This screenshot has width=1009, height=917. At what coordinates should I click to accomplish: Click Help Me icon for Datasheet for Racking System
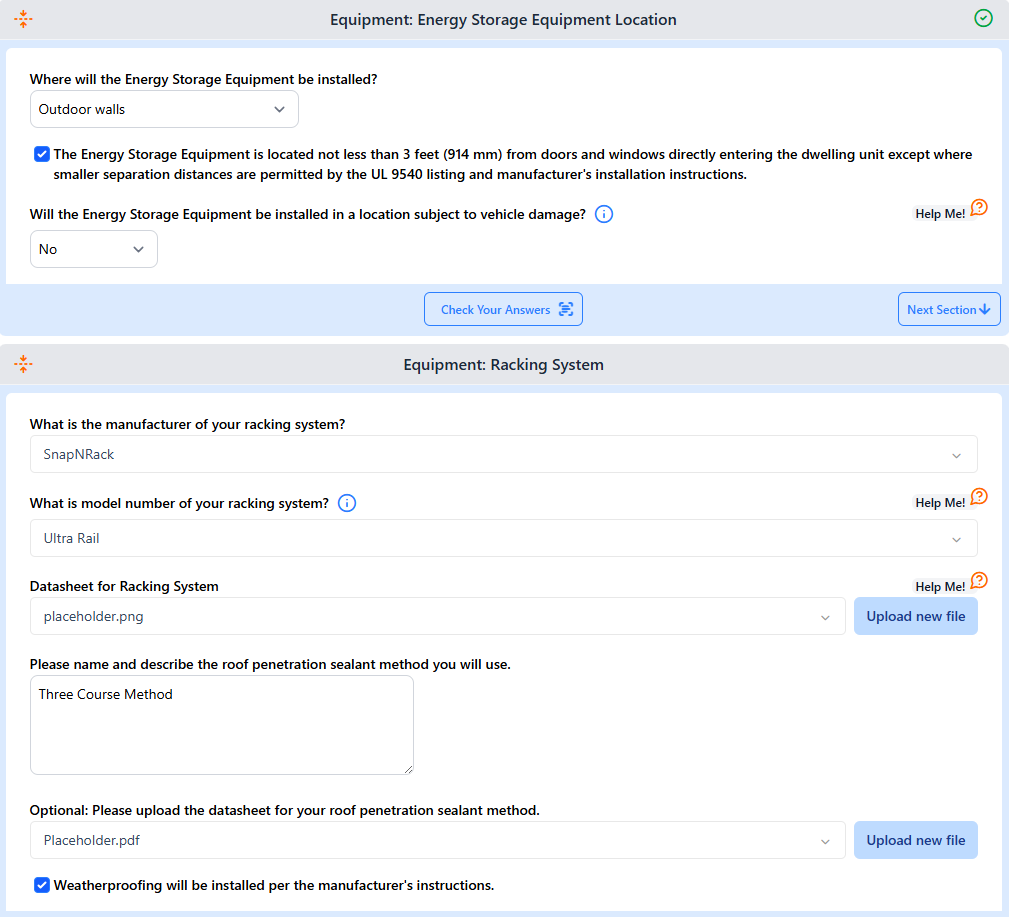coord(979,580)
